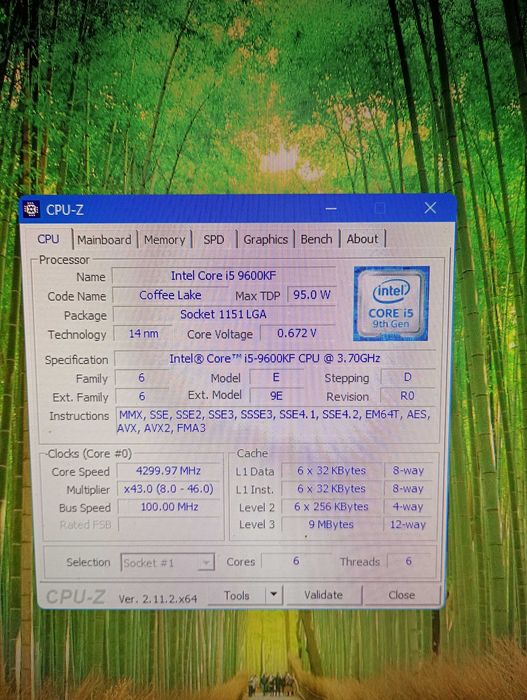Viewport: 527px width, 700px height.
Task: Click the bus speed 100.00 MHz value
Action: (x=169, y=507)
